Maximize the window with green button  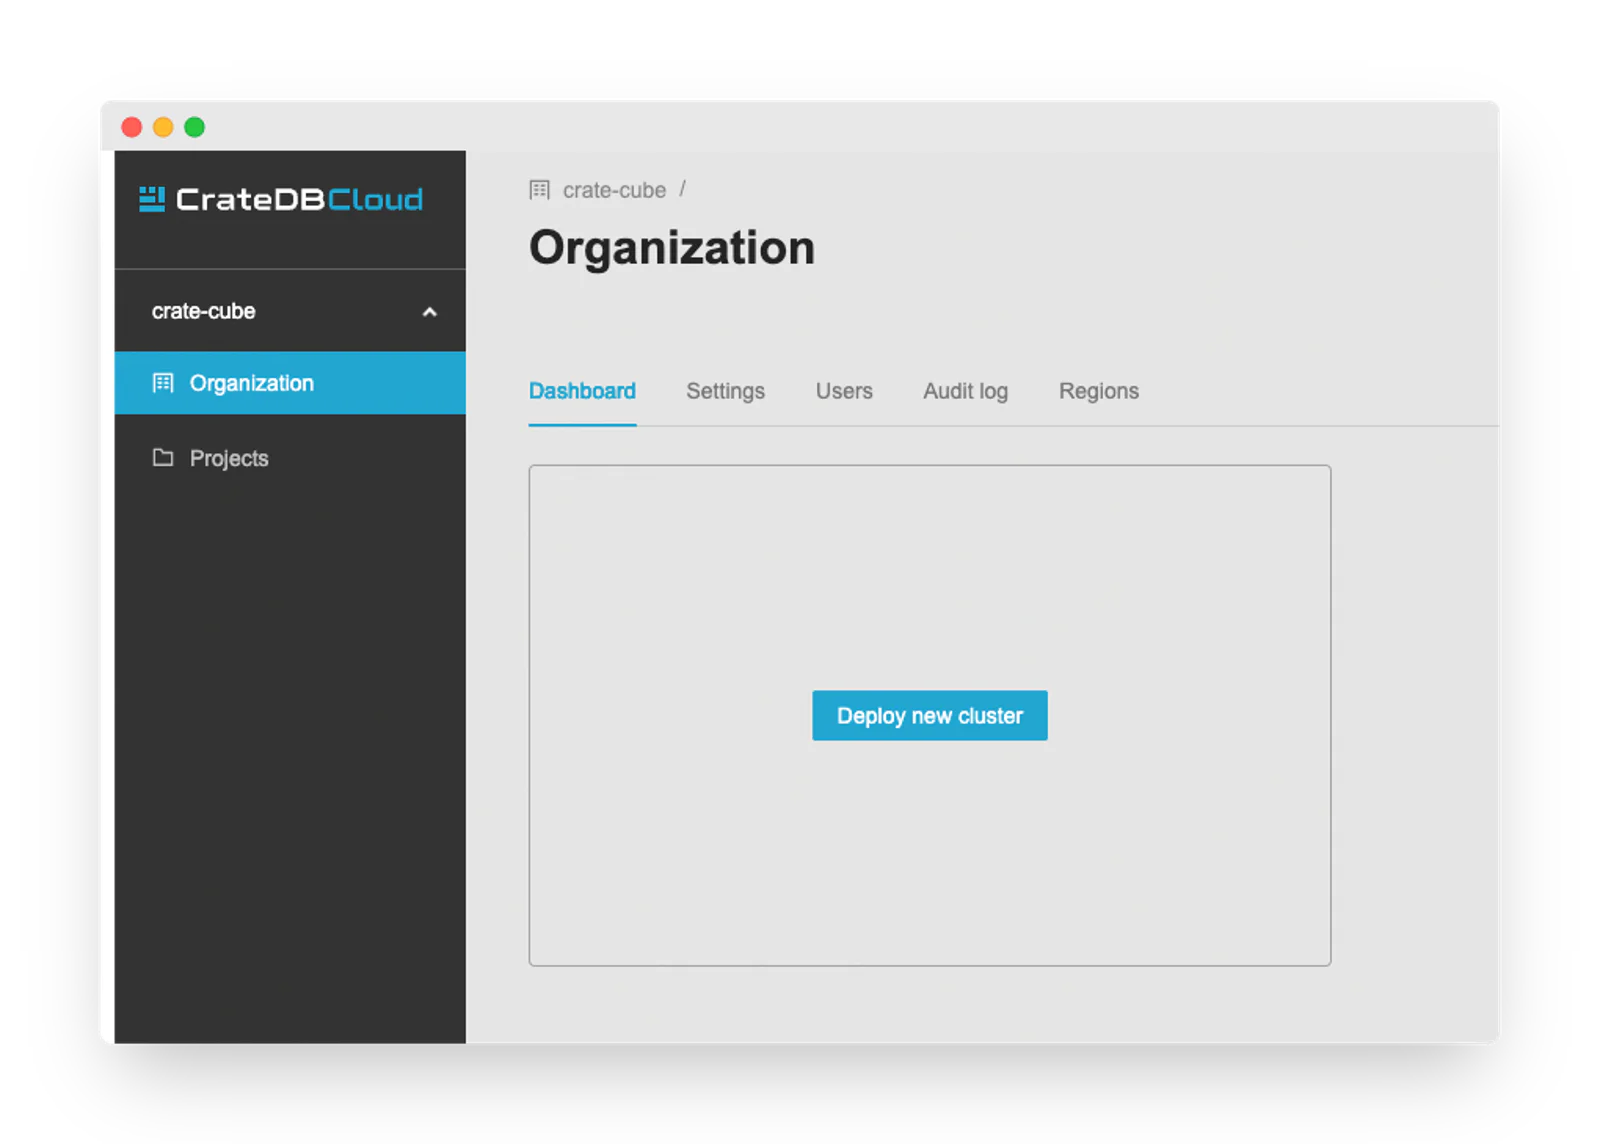[x=195, y=127]
